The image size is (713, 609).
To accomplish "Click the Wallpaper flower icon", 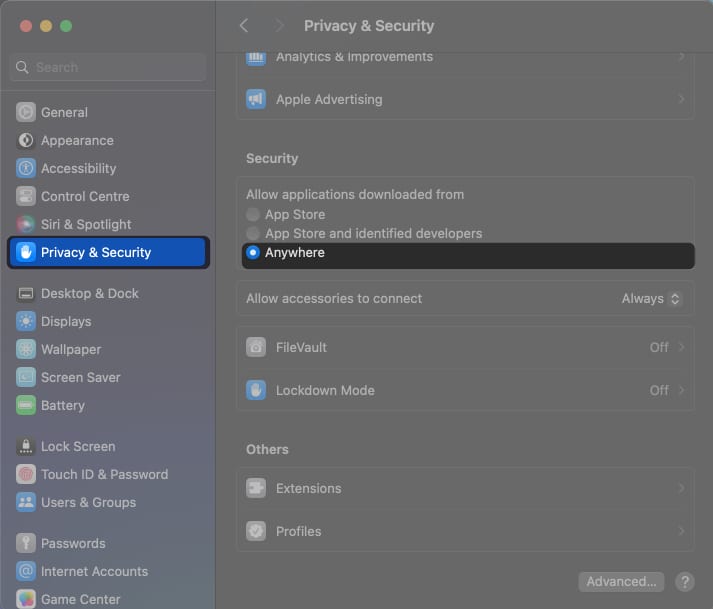I will 26,349.
